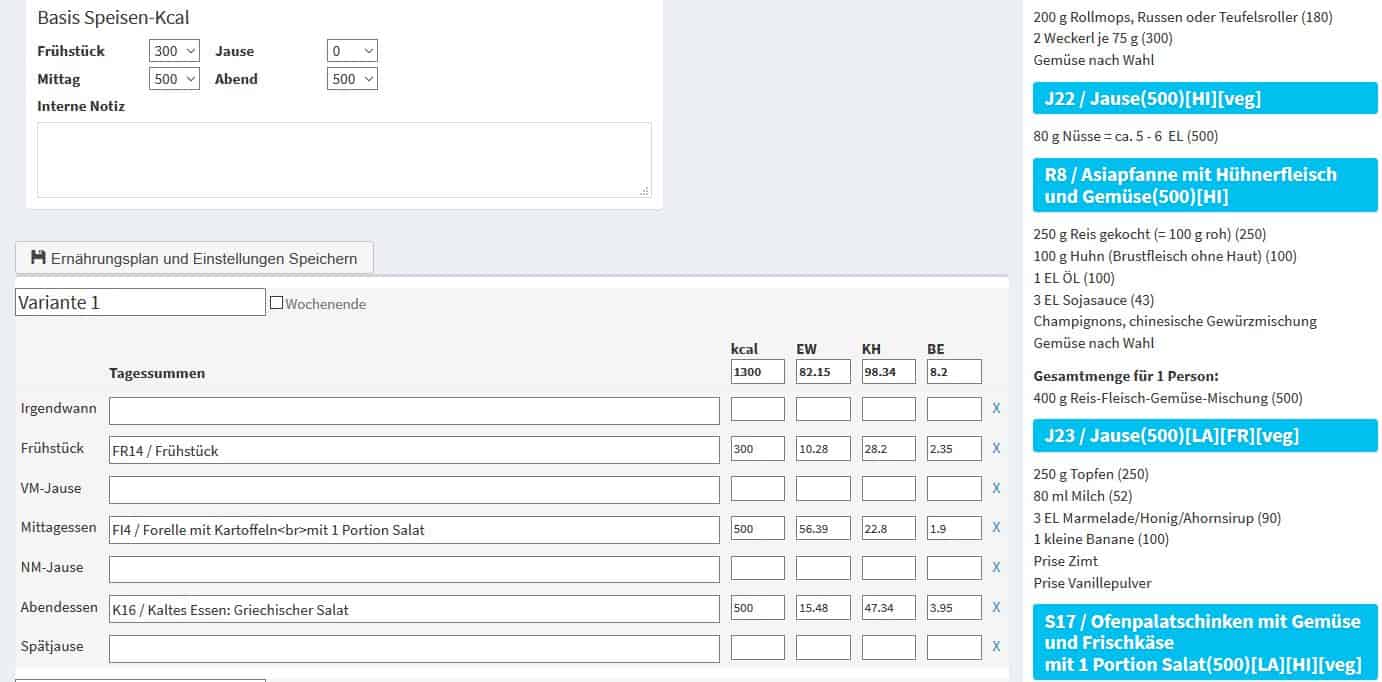Save with Ernährungsplan und Einstellungen Speichern
The image size is (1382, 682).
pos(194,258)
